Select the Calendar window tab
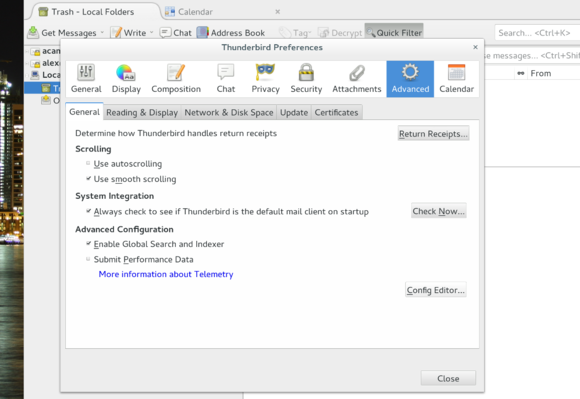The width and height of the screenshot is (580, 399). (195, 12)
